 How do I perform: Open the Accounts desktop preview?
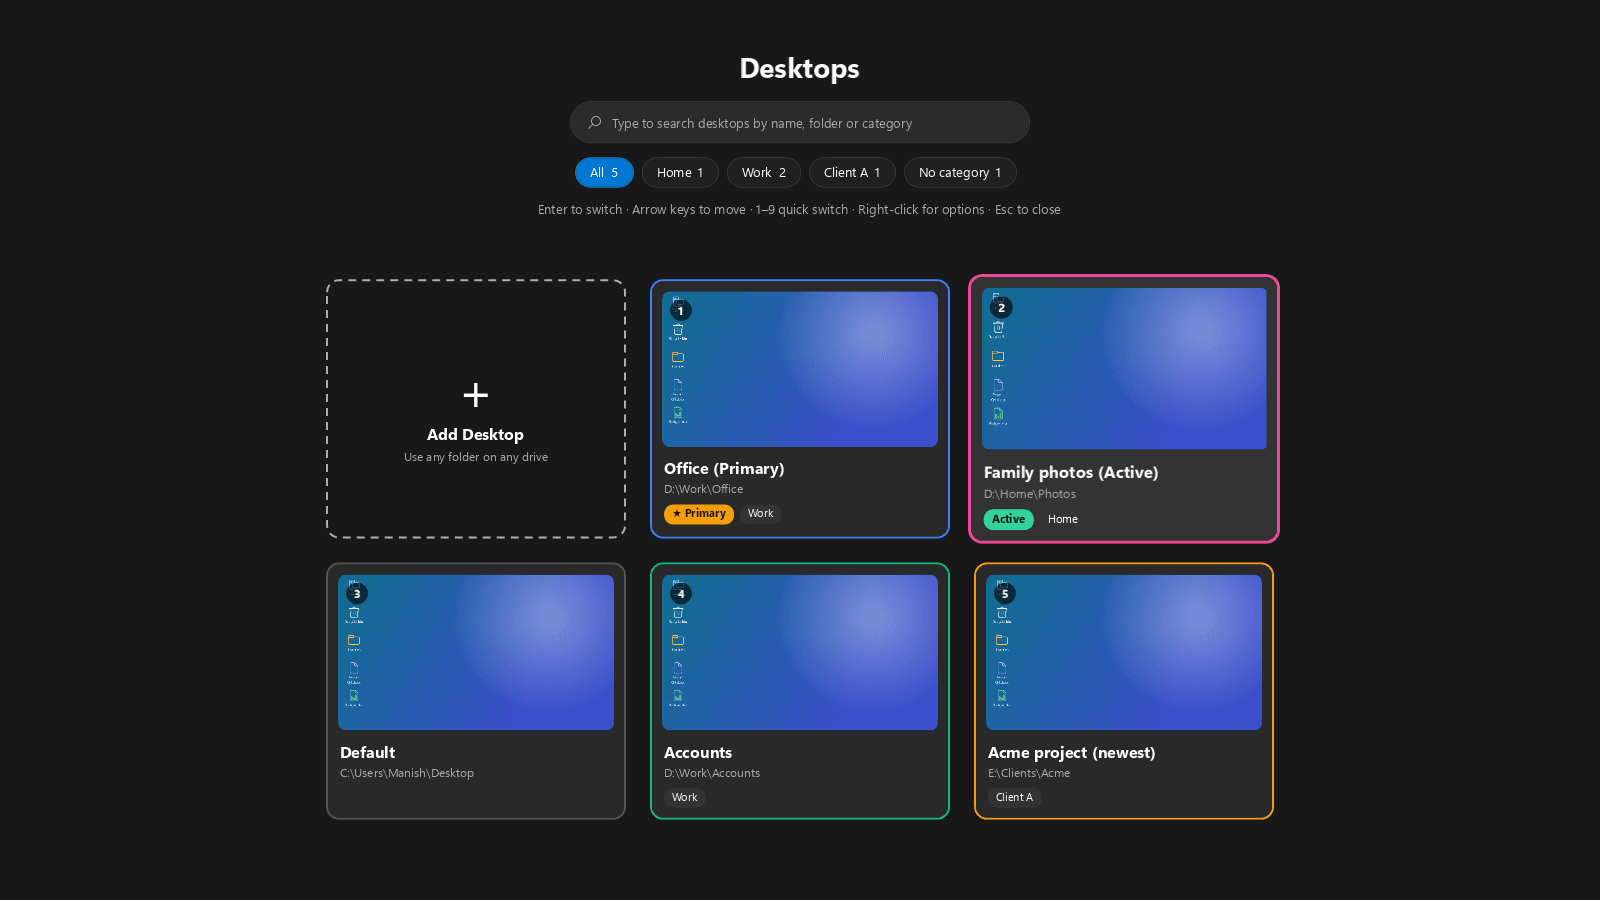(x=800, y=652)
